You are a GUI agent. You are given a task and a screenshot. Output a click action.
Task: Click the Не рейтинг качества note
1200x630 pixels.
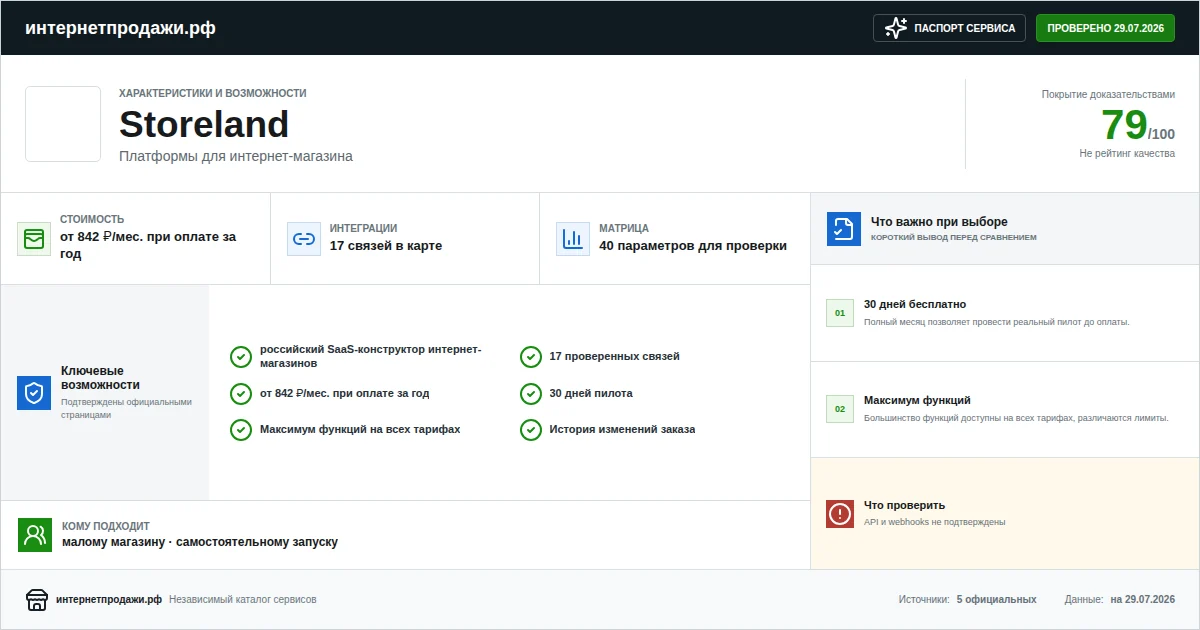[1127, 154]
